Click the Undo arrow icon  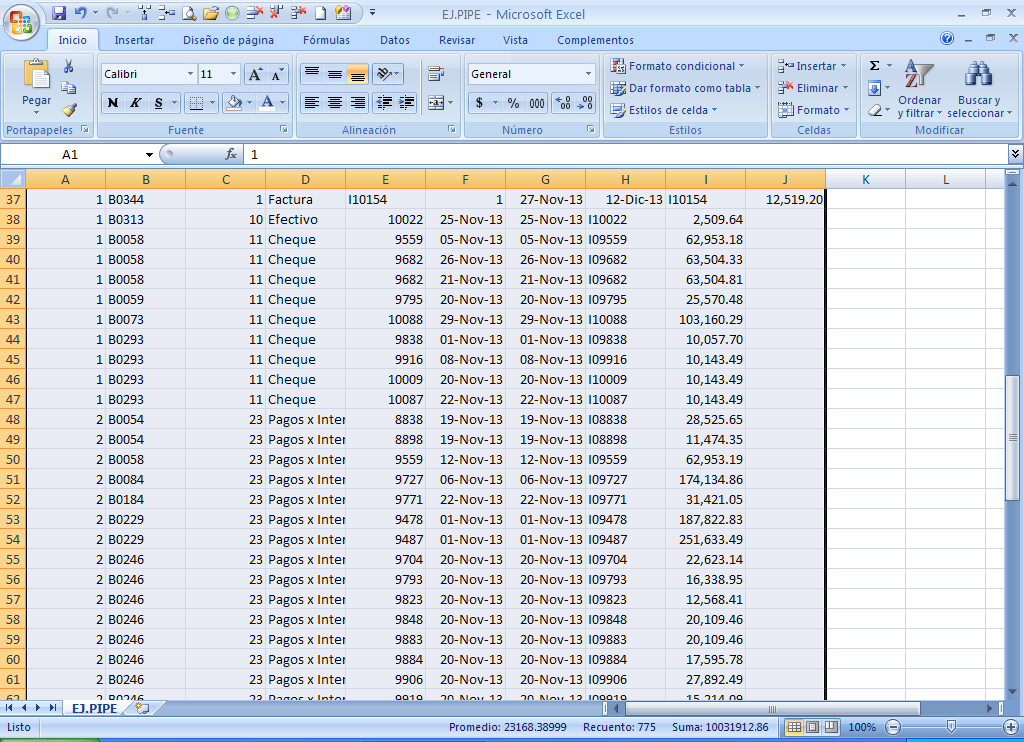coord(81,12)
